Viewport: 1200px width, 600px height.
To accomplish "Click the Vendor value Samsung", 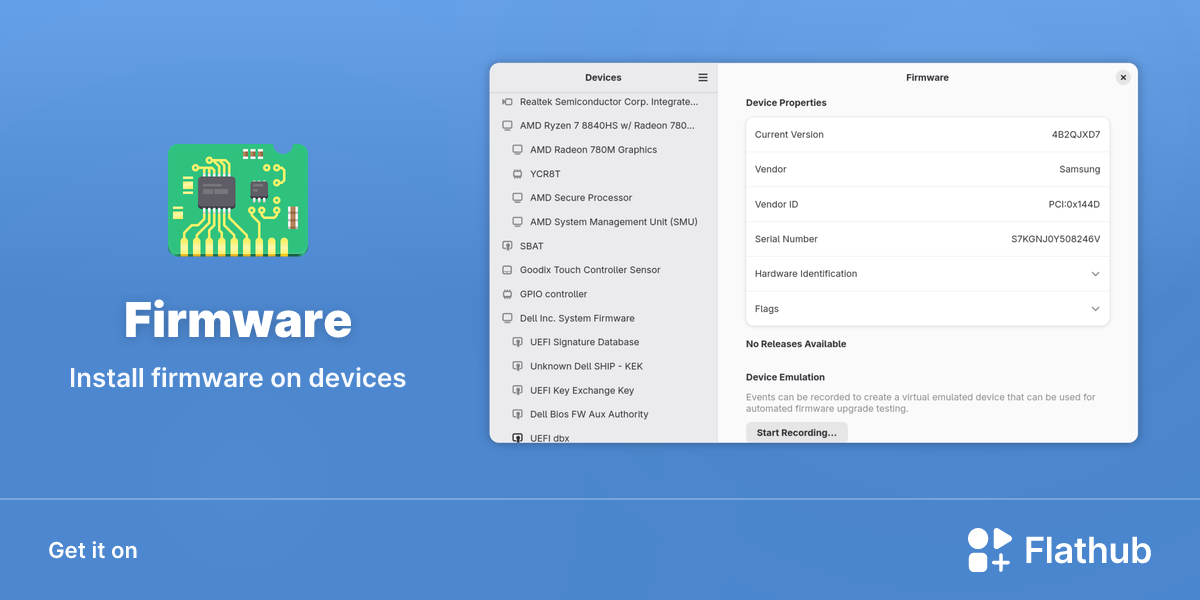I will (1080, 169).
